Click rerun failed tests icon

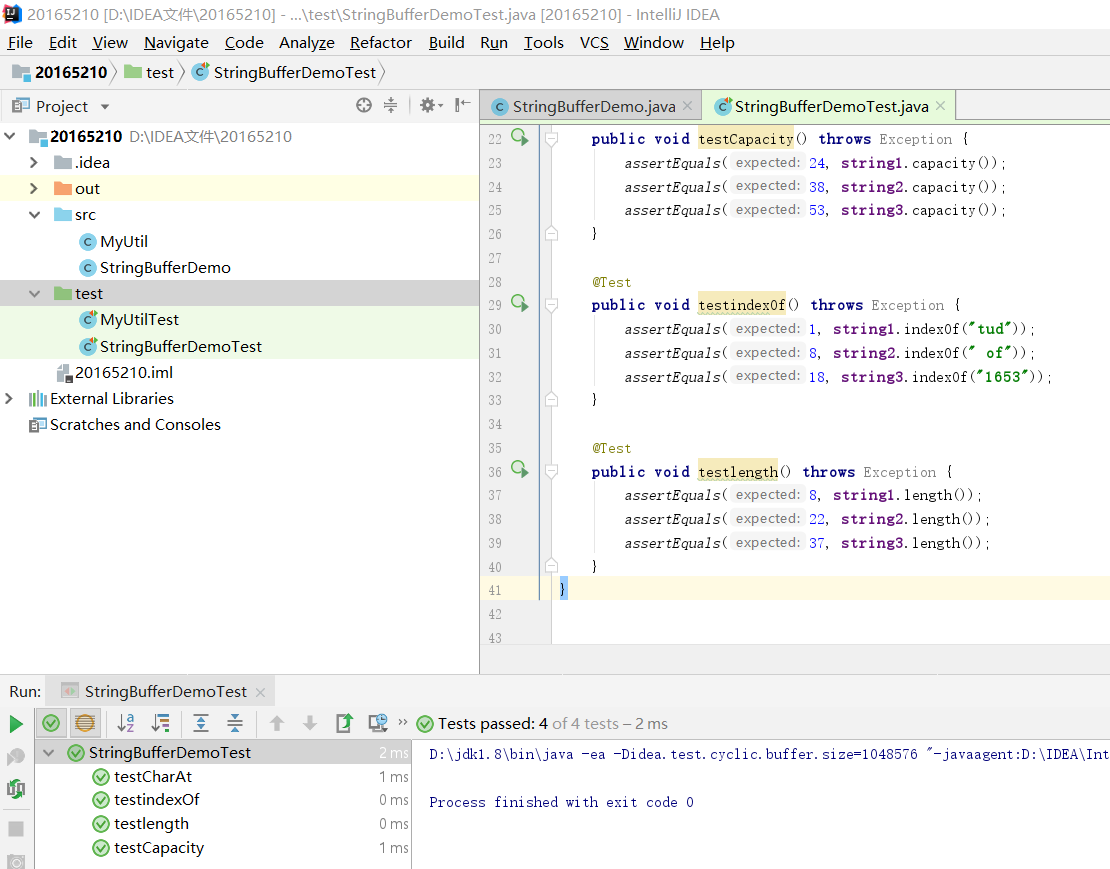[16, 757]
